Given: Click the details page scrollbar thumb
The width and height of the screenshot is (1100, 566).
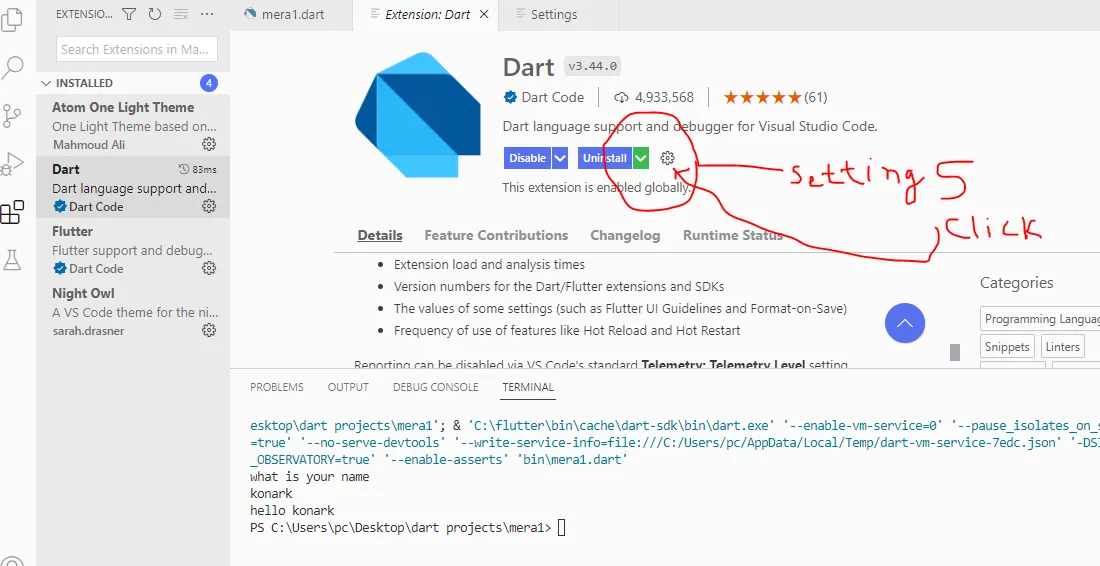Looking at the screenshot, I should pos(955,352).
